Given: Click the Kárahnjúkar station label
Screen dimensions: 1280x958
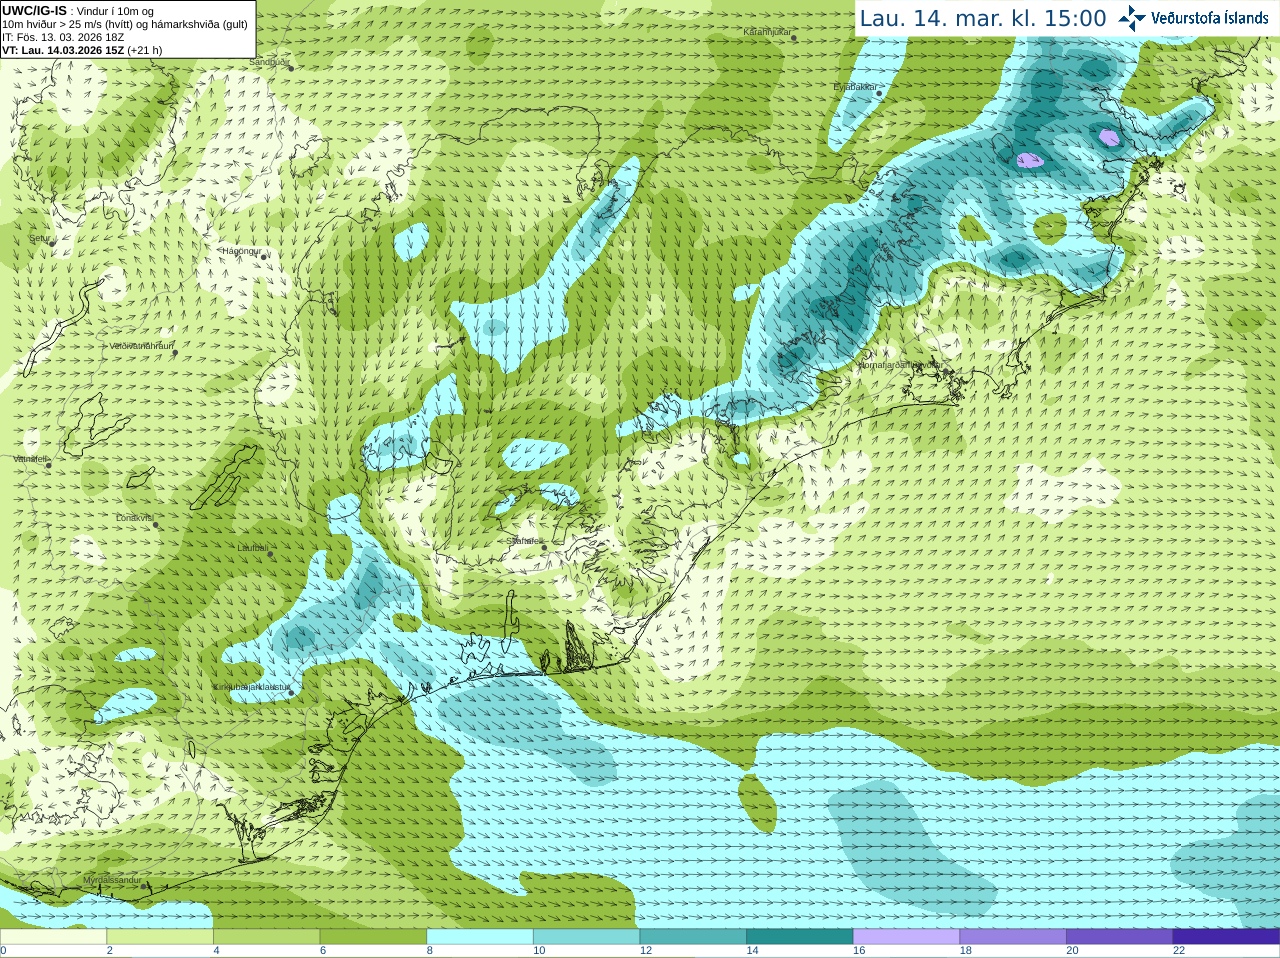Looking at the screenshot, I should (767, 33).
